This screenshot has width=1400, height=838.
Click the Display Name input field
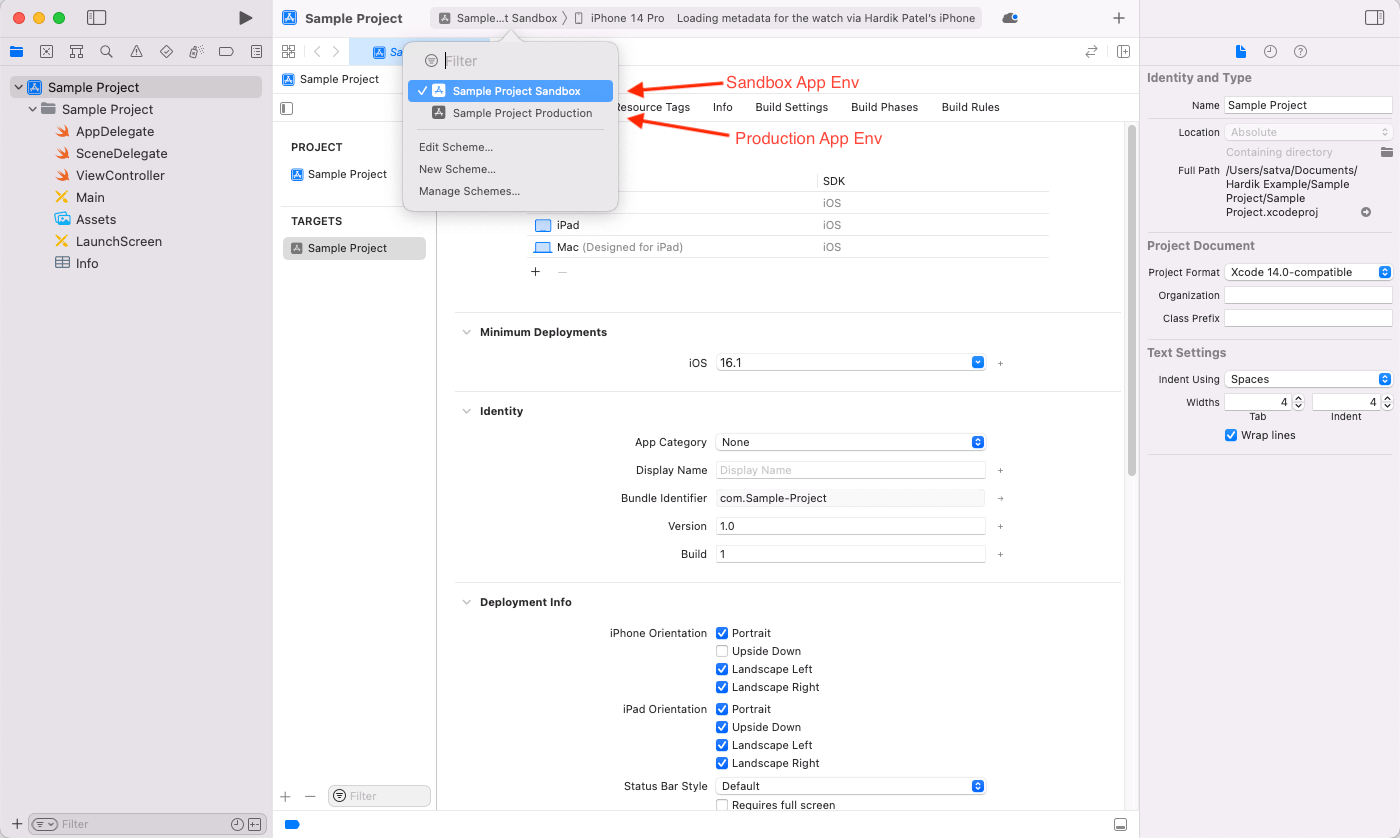(x=851, y=470)
